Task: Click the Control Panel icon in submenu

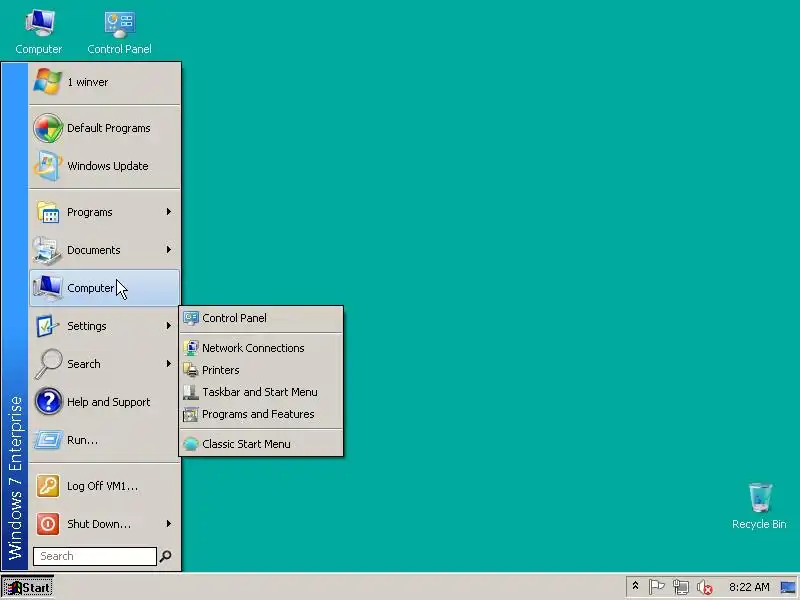Action: click(x=191, y=318)
